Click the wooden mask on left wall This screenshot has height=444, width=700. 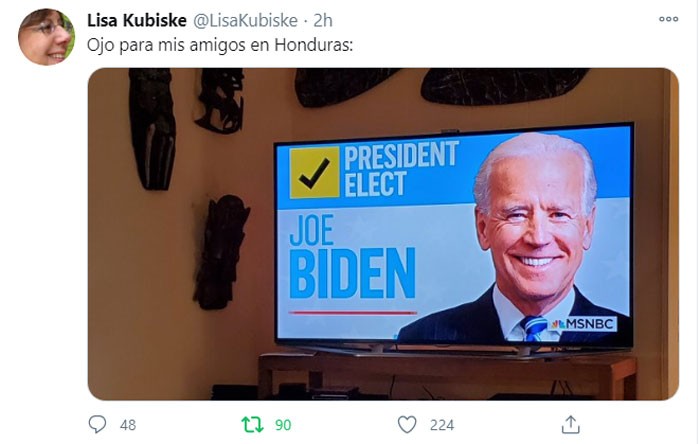152,129
